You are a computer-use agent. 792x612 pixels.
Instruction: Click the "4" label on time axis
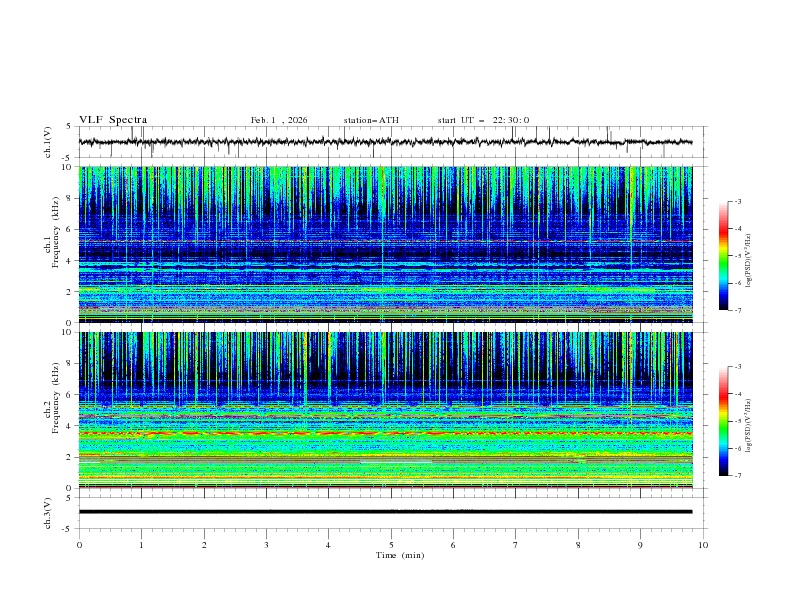(328, 545)
